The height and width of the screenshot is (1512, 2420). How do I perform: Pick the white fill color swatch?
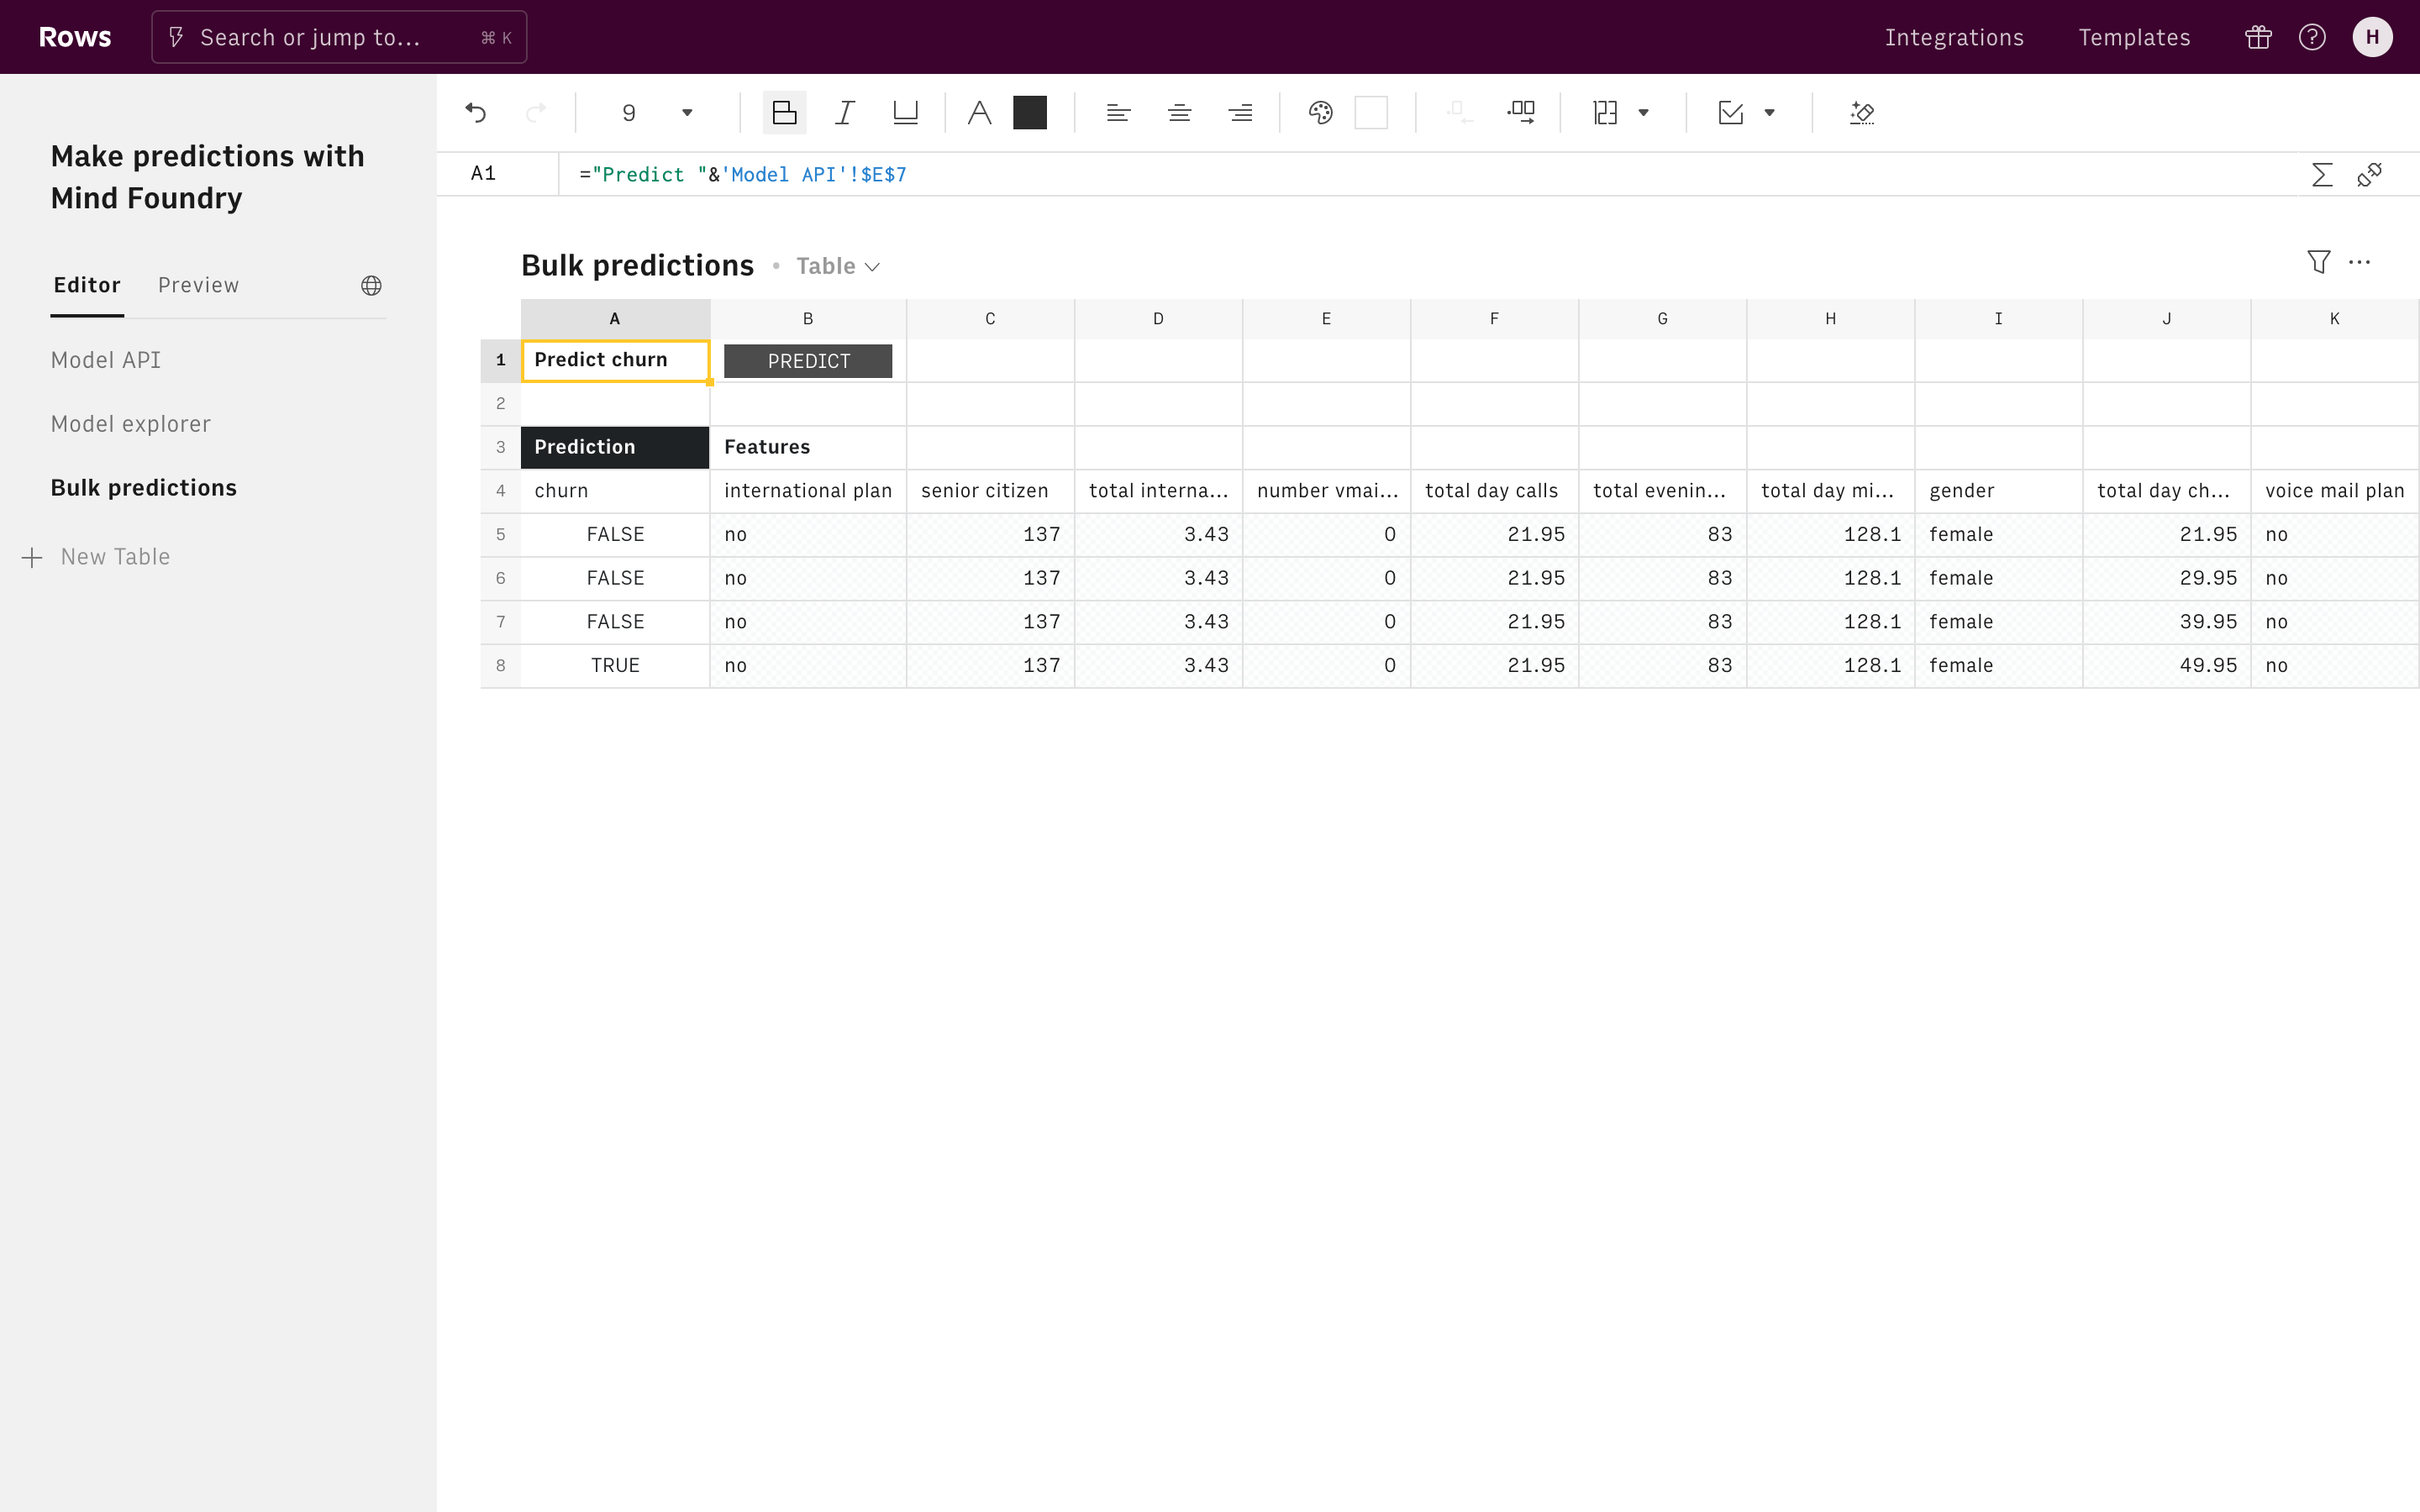[x=1371, y=113]
